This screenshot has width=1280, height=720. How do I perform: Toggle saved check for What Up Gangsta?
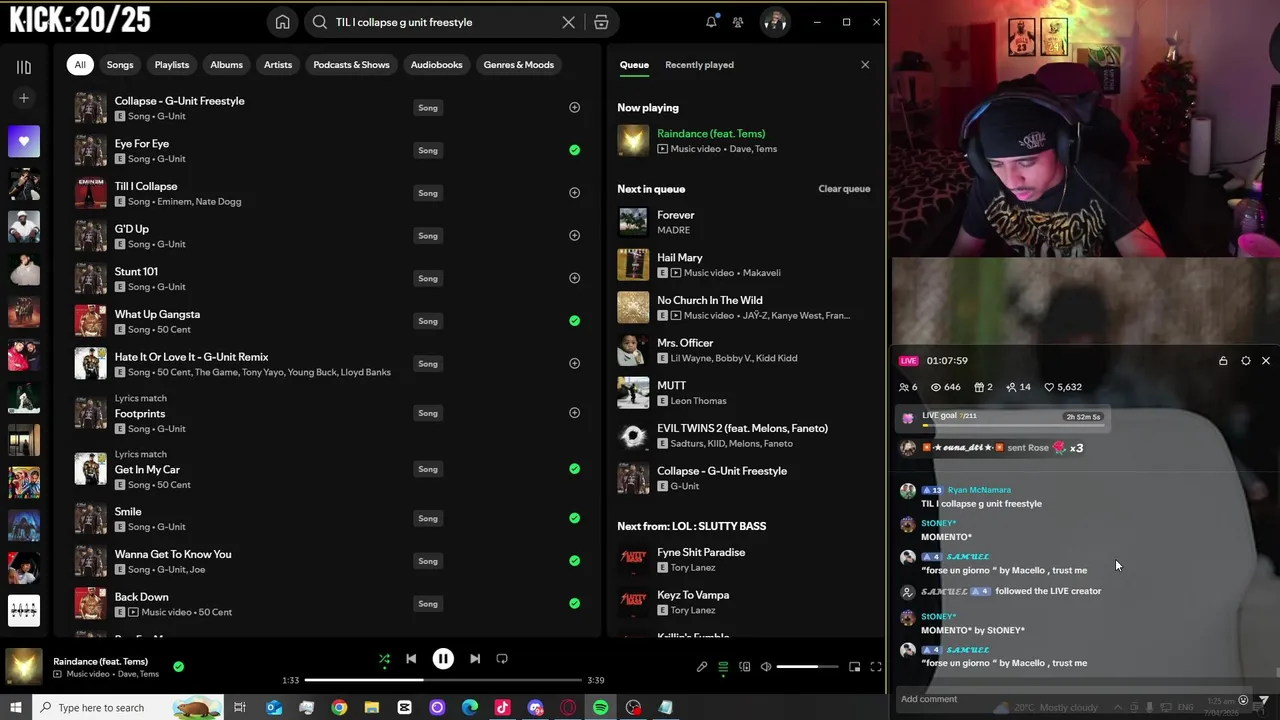[574, 321]
